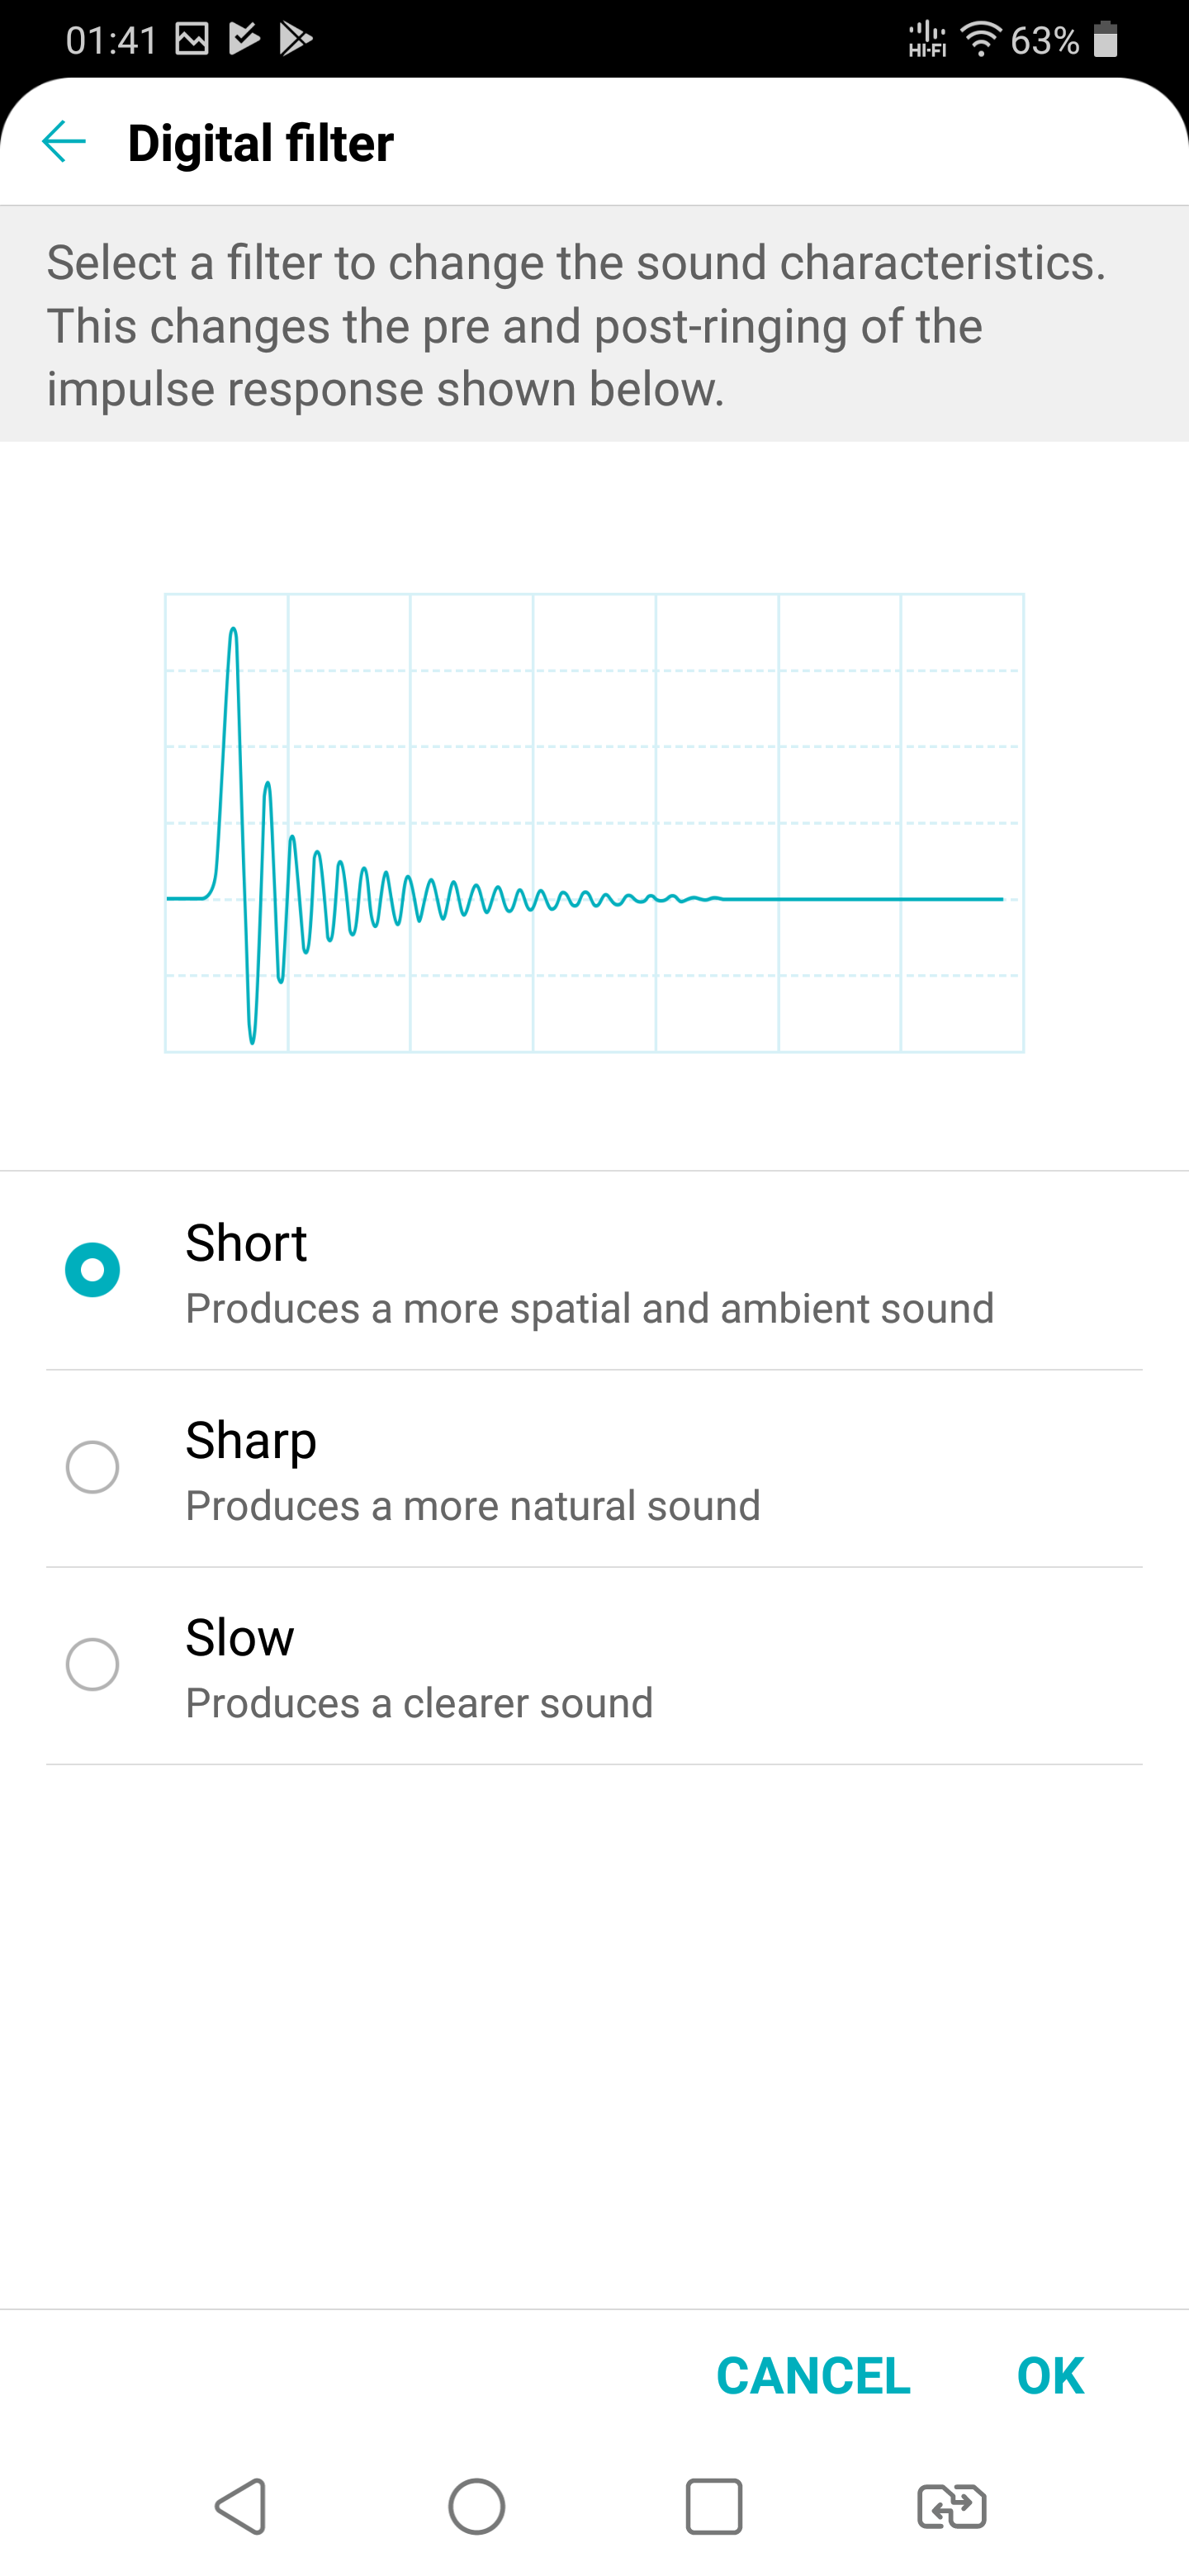The height and width of the screenshot is (2576, 1189).
Task: Tap the screen swap navigation icon
Action: [x=951, y=2506]
